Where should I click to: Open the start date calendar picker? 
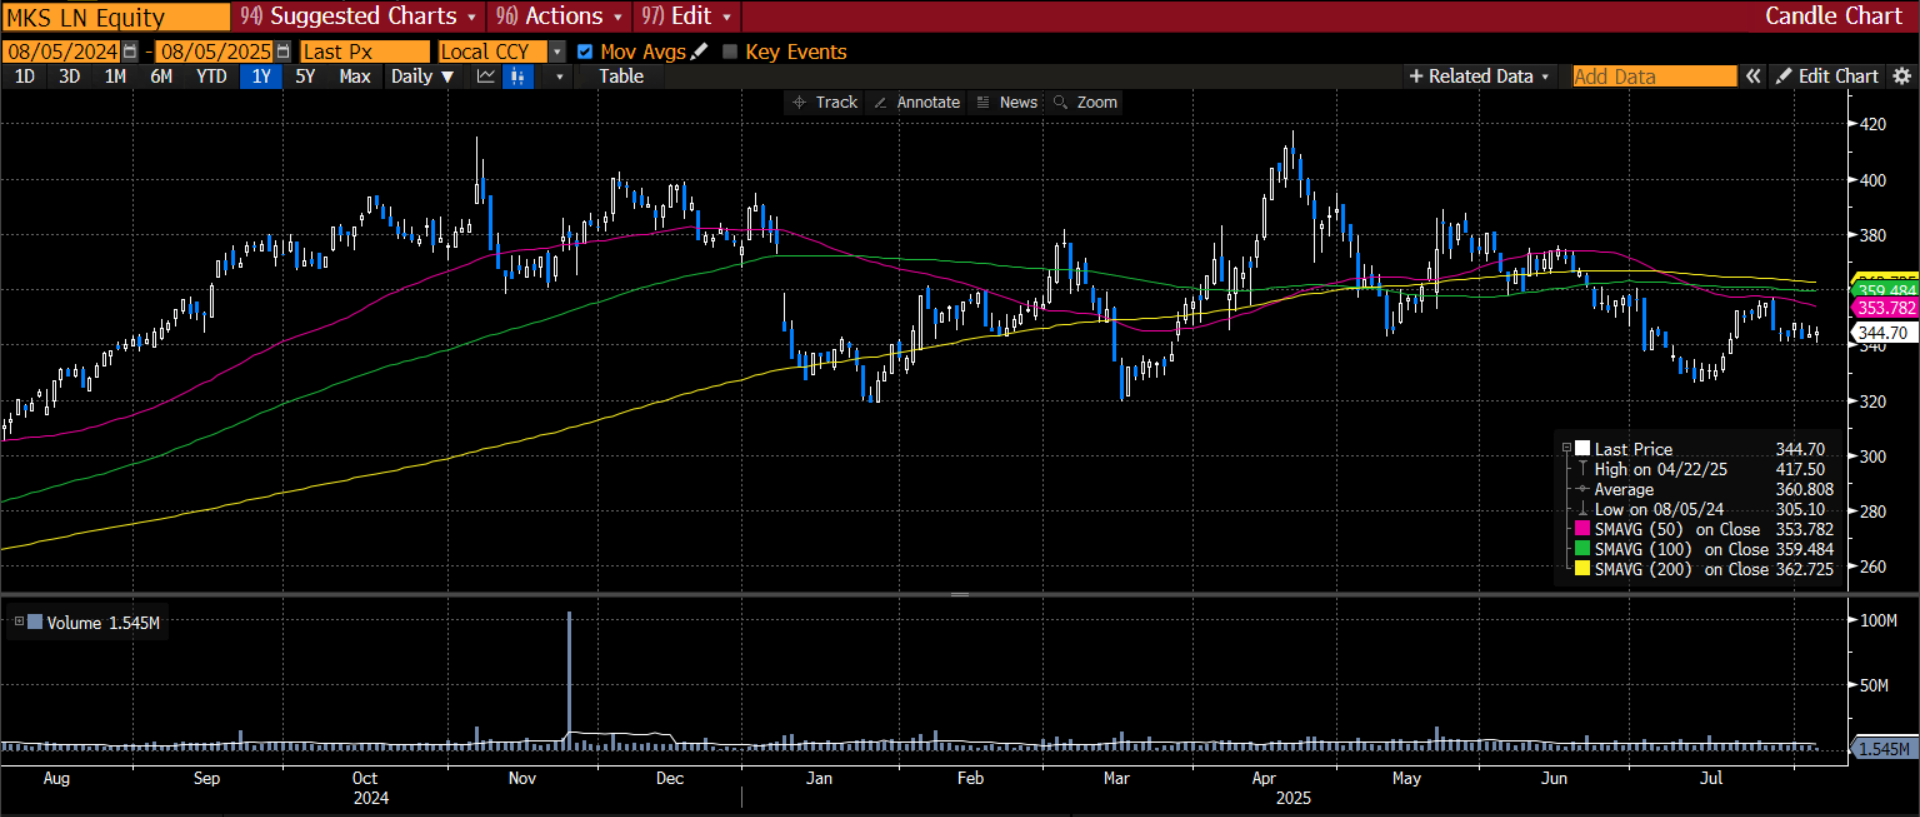(130, 51)
